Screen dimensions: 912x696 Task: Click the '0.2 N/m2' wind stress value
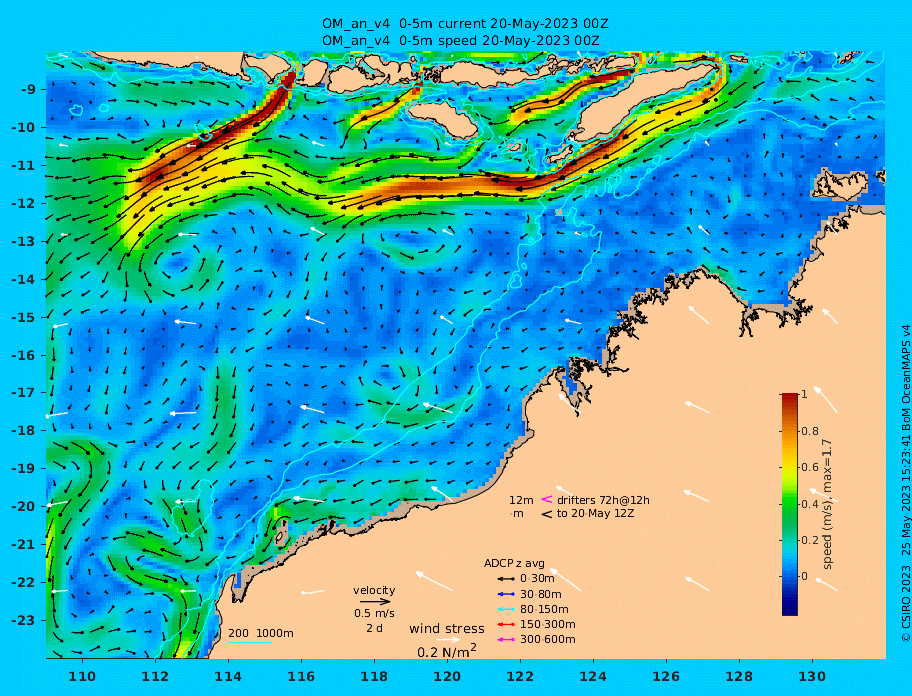click(447, 651)
